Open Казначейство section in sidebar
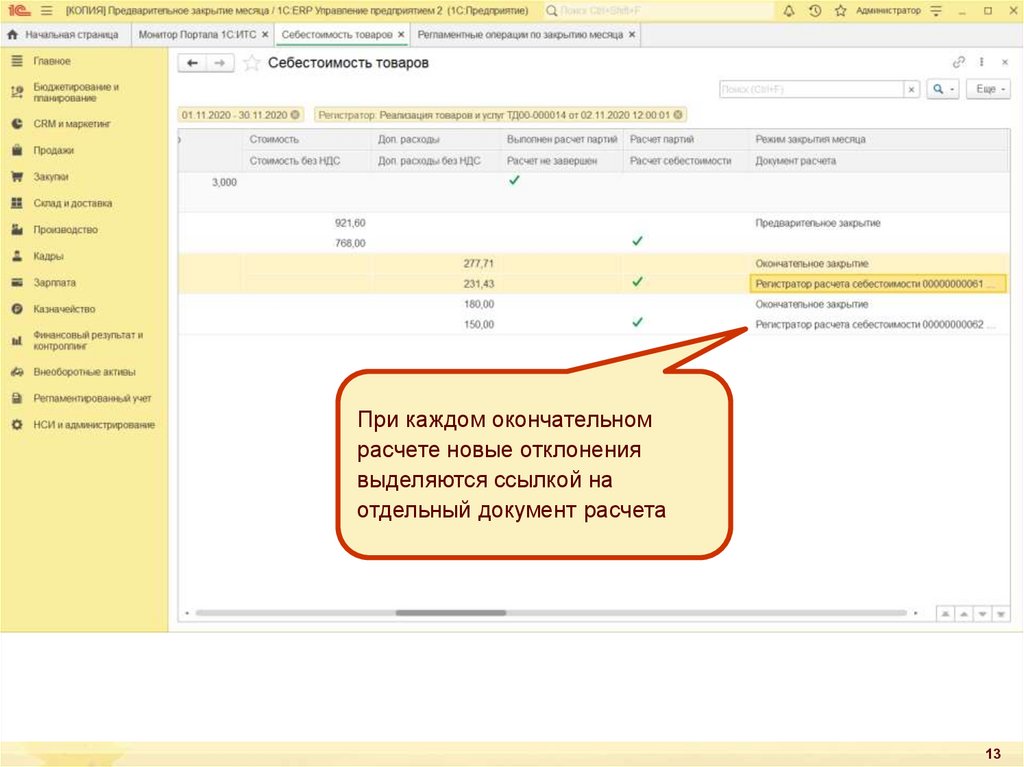Viewport: 1024px width, 767px height. (x=64, y=310)
